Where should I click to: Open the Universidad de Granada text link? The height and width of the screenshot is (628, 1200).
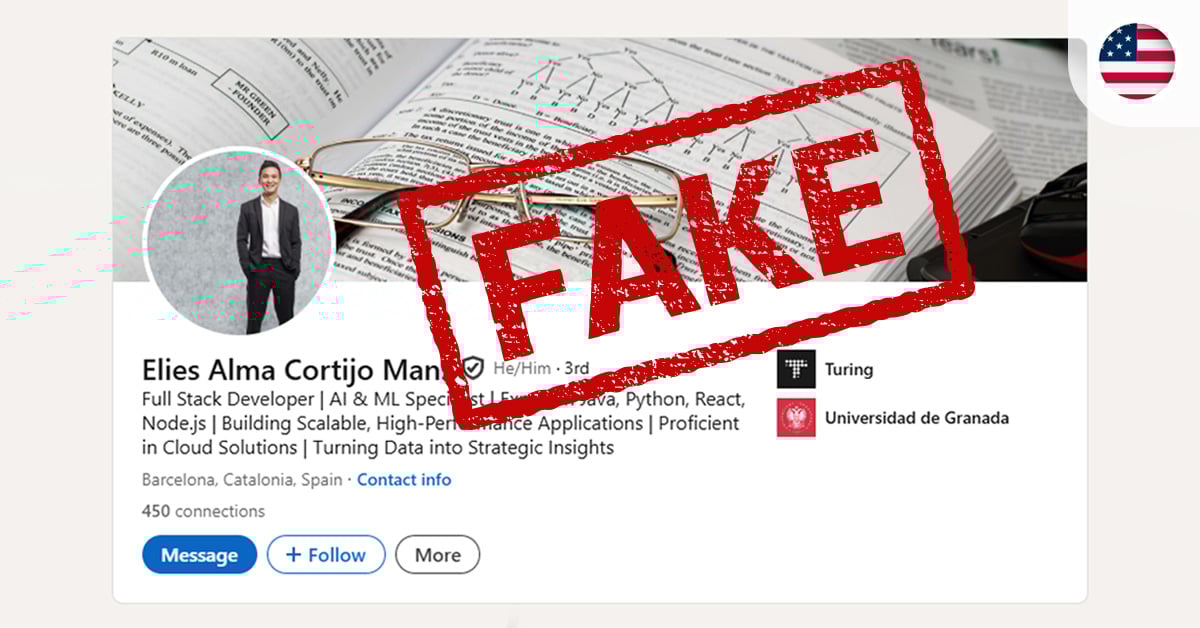[x=917, y=418]
